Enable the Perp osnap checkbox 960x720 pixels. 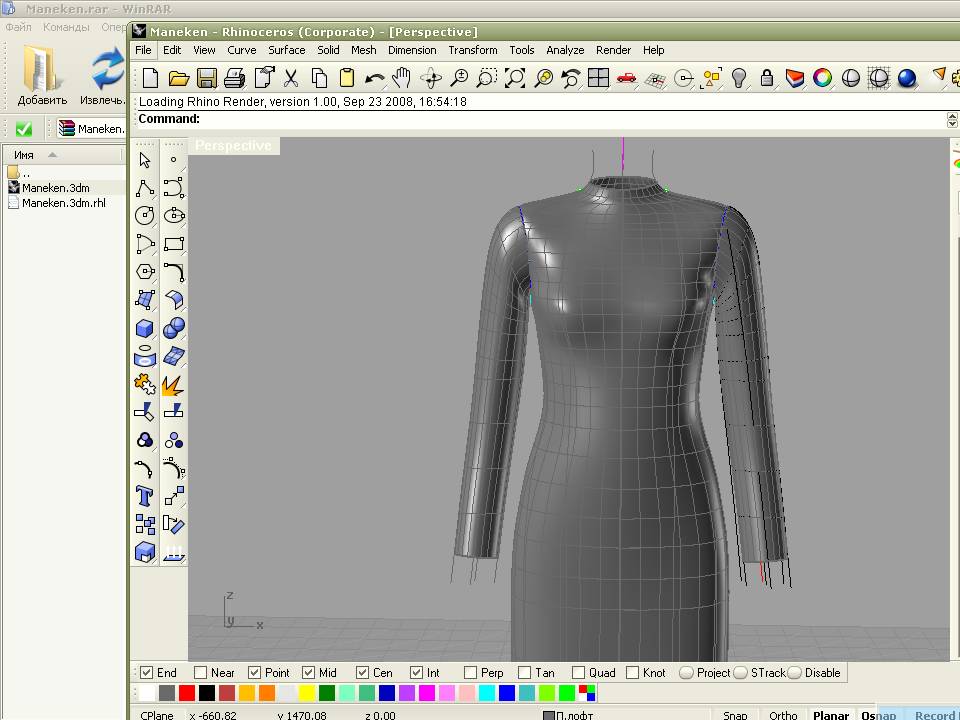tap(471, 673)
